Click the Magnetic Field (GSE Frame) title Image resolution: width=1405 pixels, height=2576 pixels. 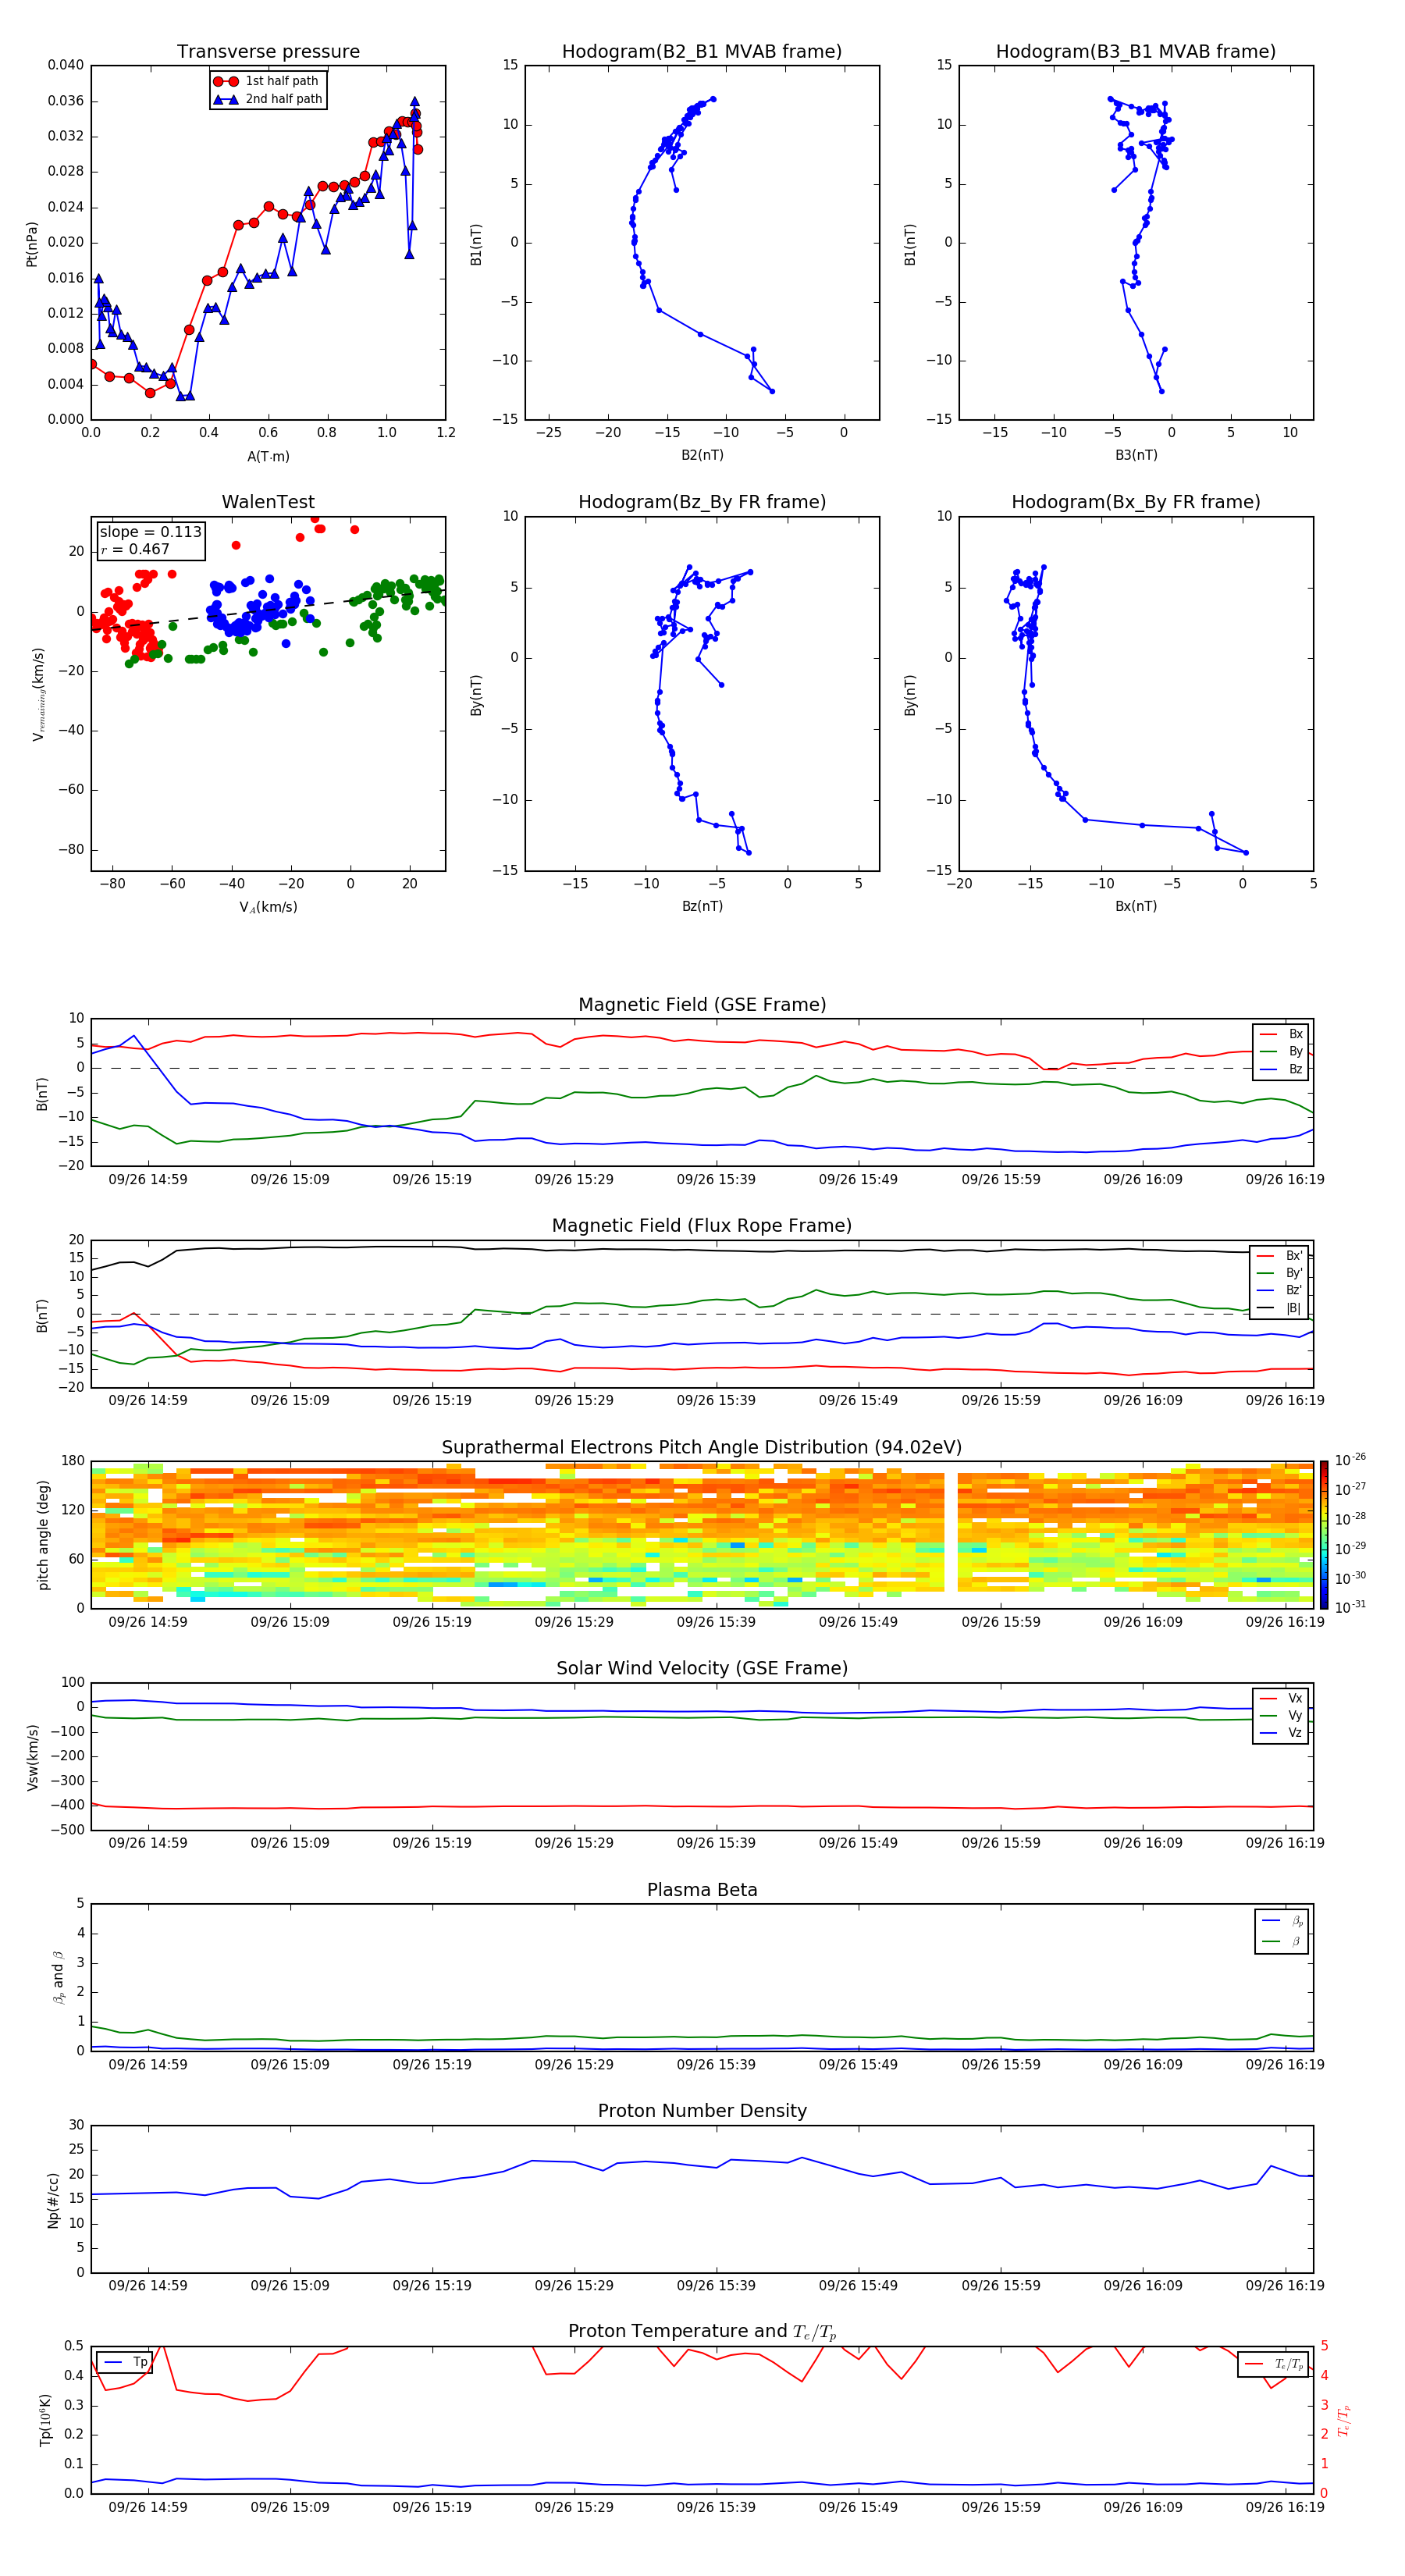[702, 1005]
